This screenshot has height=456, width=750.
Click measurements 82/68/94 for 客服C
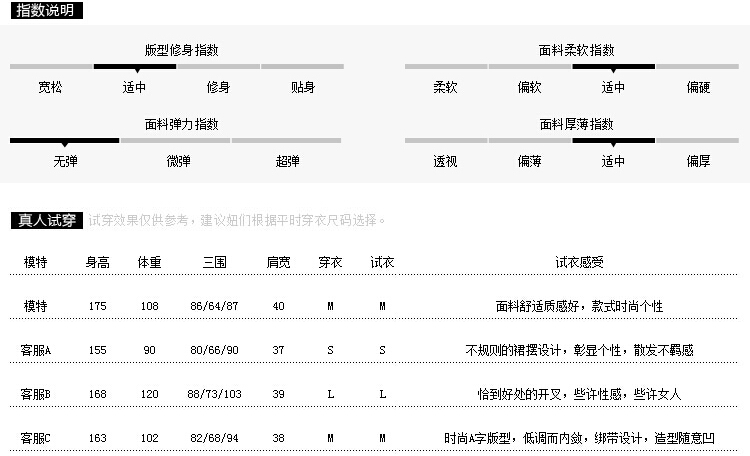click(x=214, y=438)
